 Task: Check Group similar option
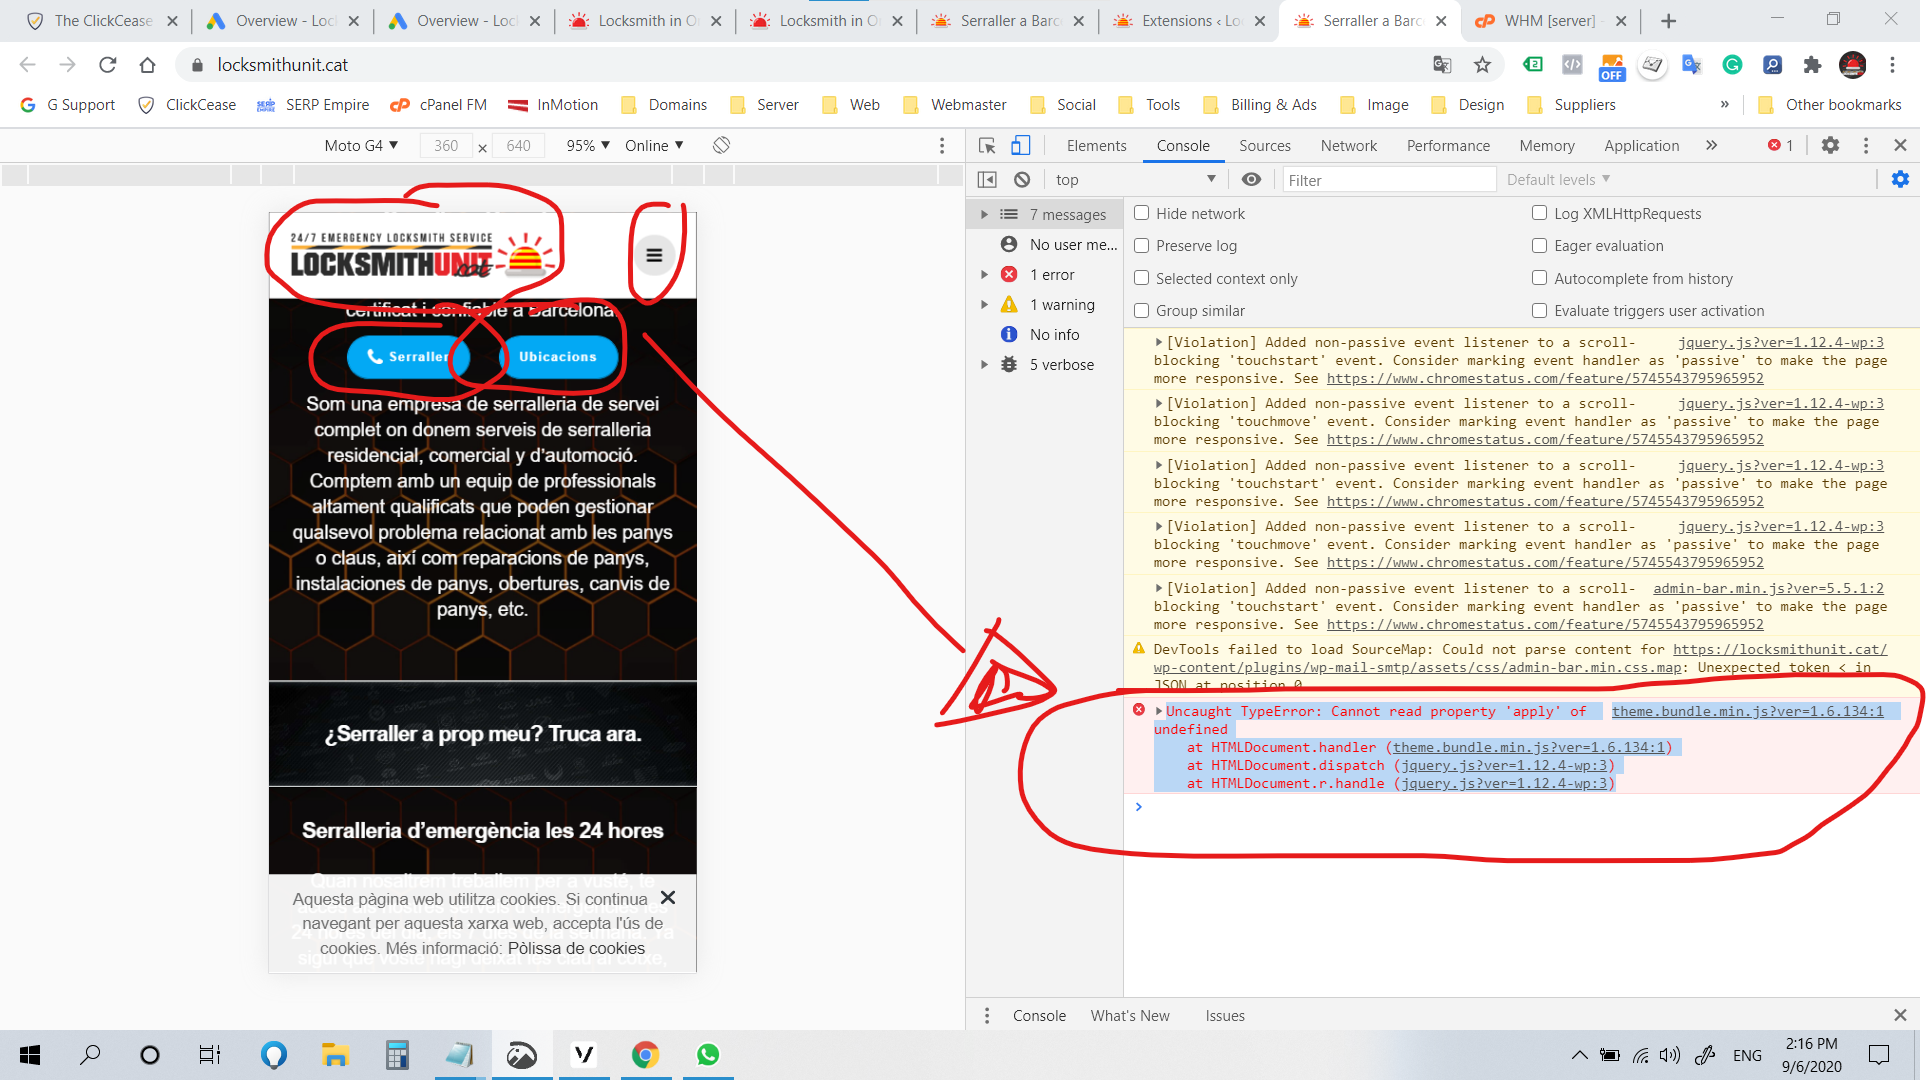click(x=1141, y=310)
